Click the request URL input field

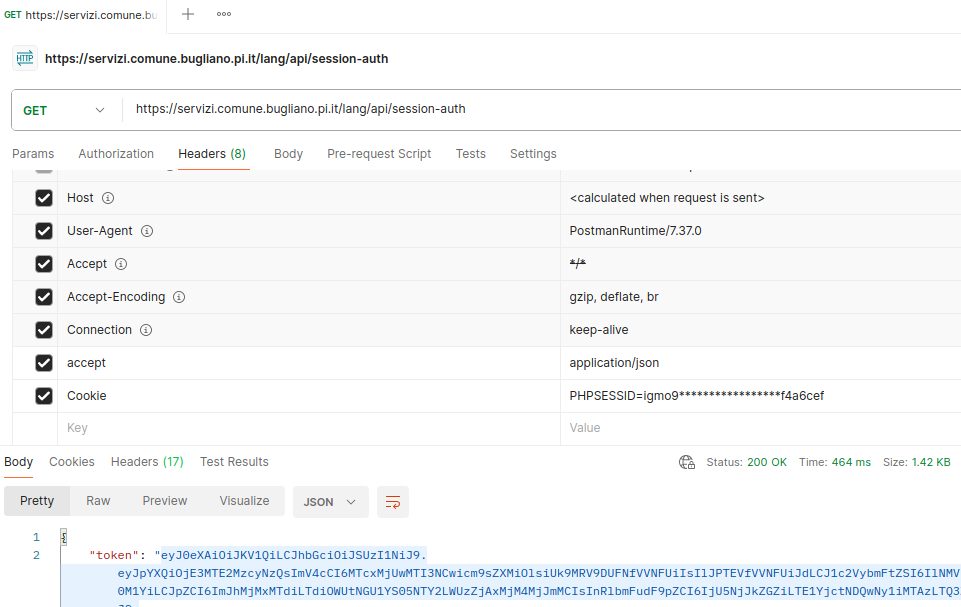click(x=540, y=109)
